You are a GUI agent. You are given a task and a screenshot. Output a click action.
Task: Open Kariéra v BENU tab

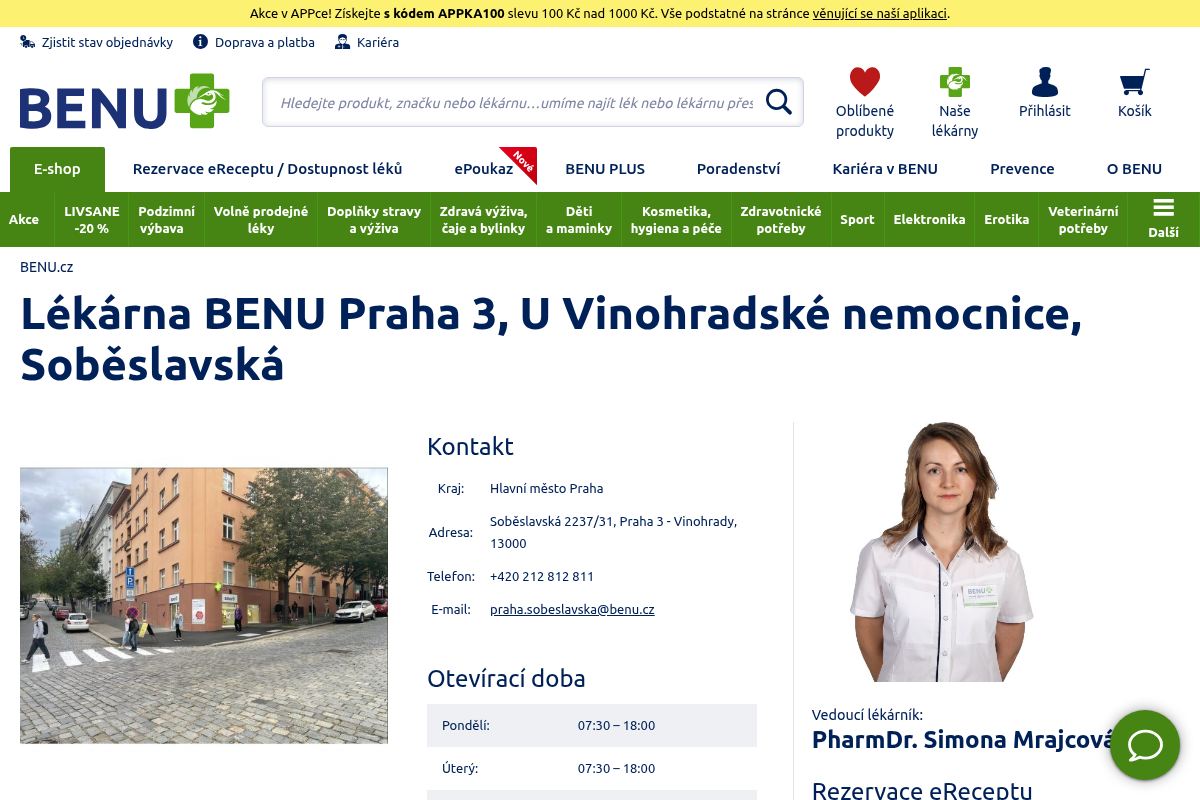pos(885,169)
